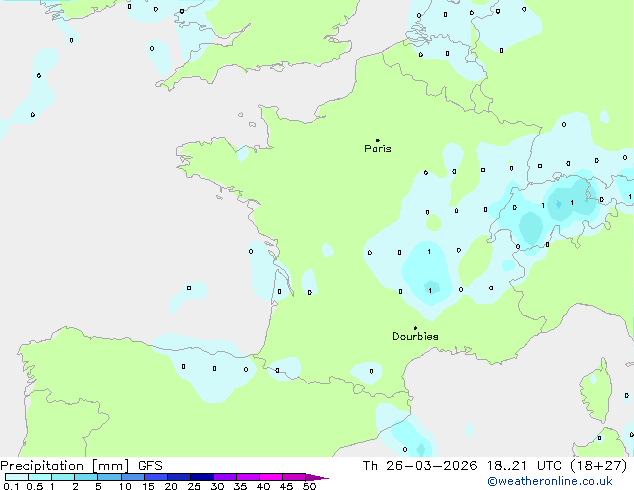Screen dimensions: 634x490
Task: Click the legend arrow tip above 50
Action: pyautogui.click(x=317, y=477)
